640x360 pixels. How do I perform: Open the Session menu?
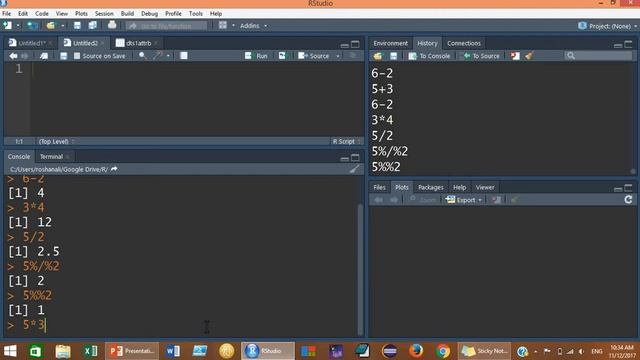(x=104, y=13)
